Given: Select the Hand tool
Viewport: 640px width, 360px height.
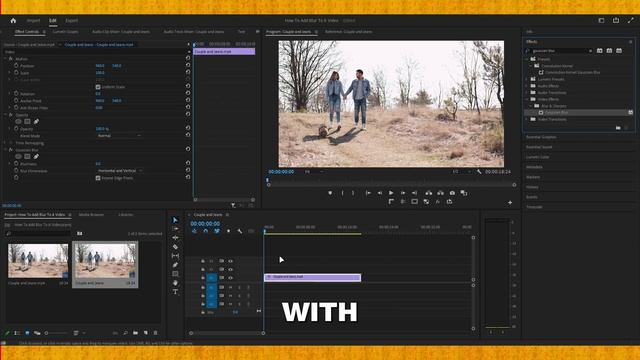Looking at the screenshot, I should [x=175, y=283].
